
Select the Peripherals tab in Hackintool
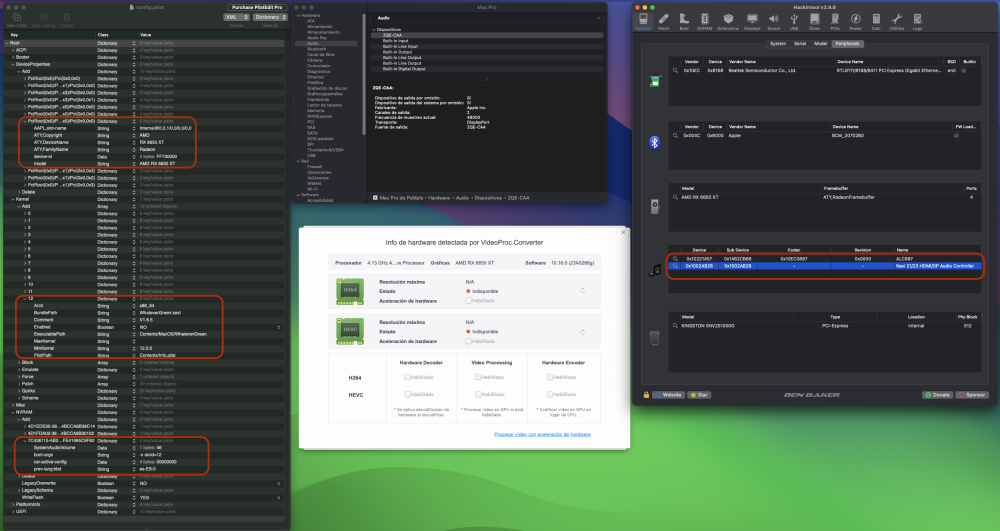click(847, 43)
